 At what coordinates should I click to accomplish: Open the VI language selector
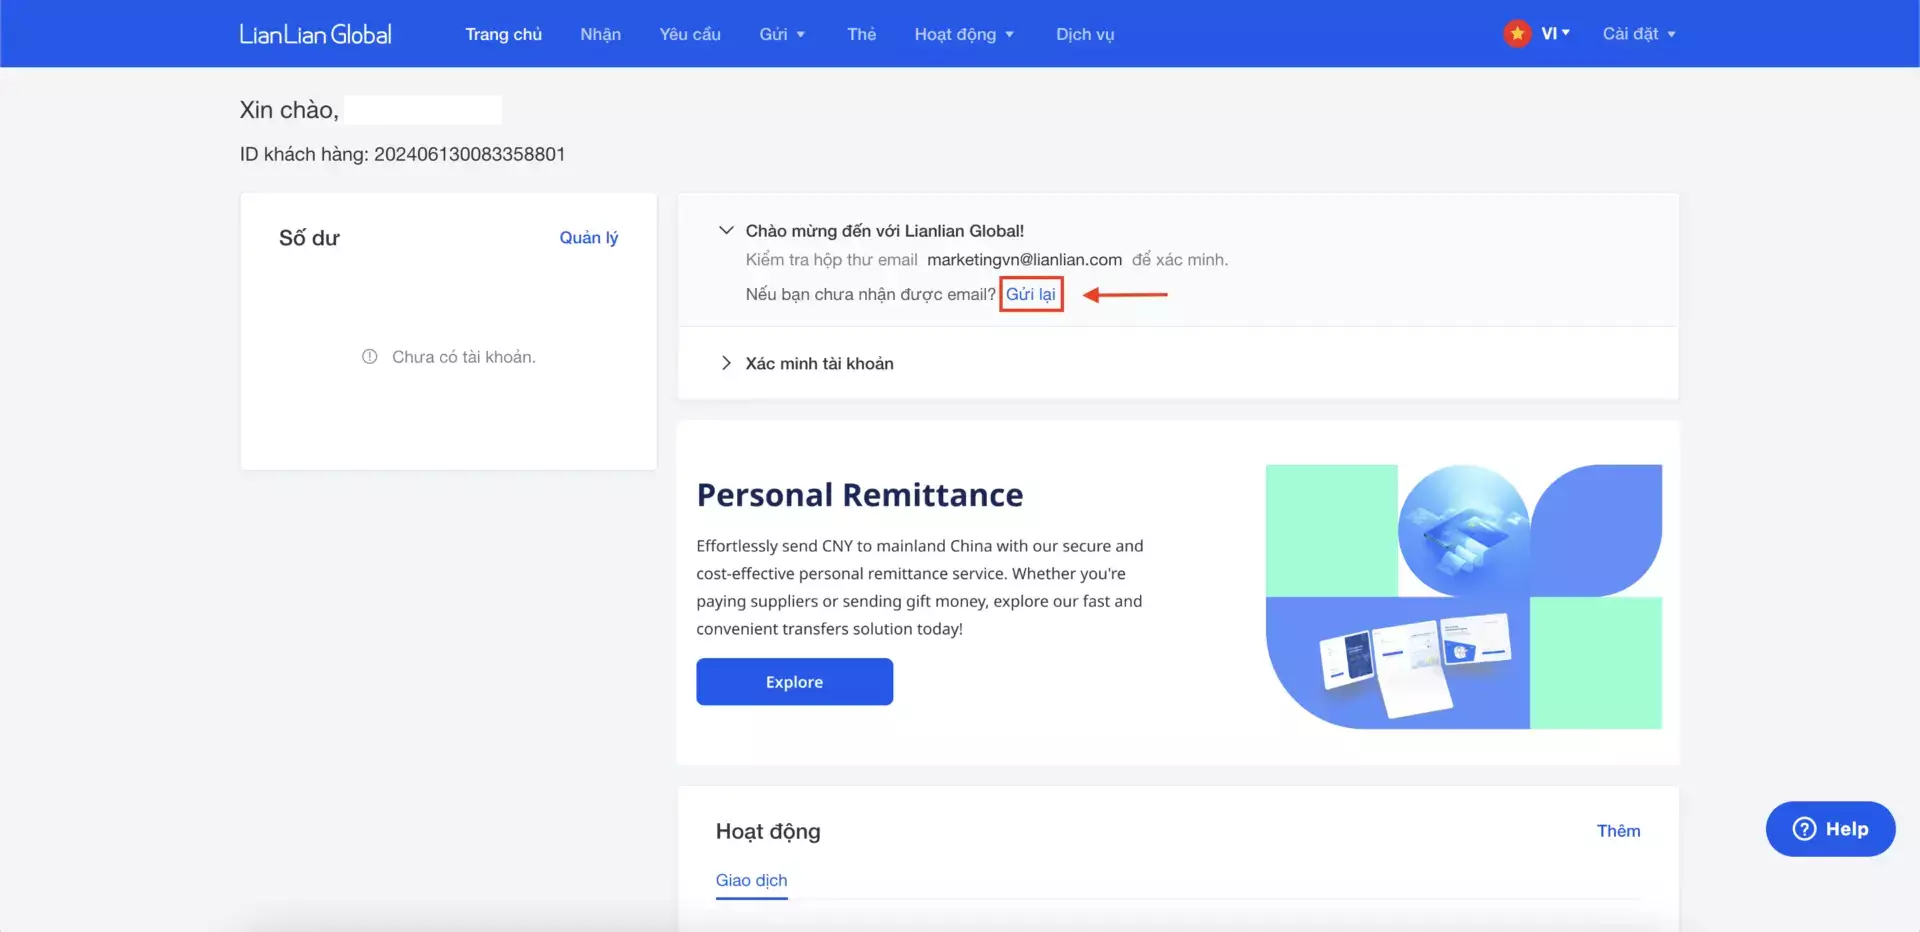pyautogui.click(x=1555, y=34)
